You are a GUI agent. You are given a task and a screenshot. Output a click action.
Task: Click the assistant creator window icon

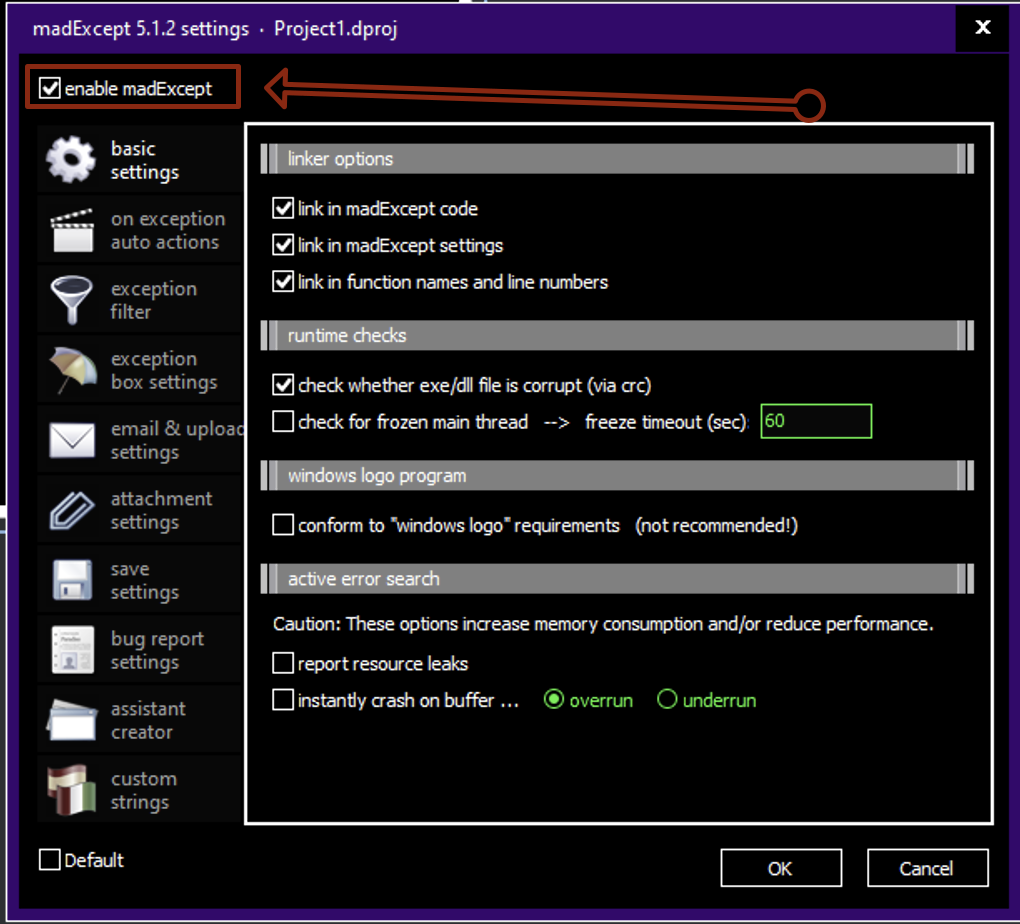click(x=72, y=720)
